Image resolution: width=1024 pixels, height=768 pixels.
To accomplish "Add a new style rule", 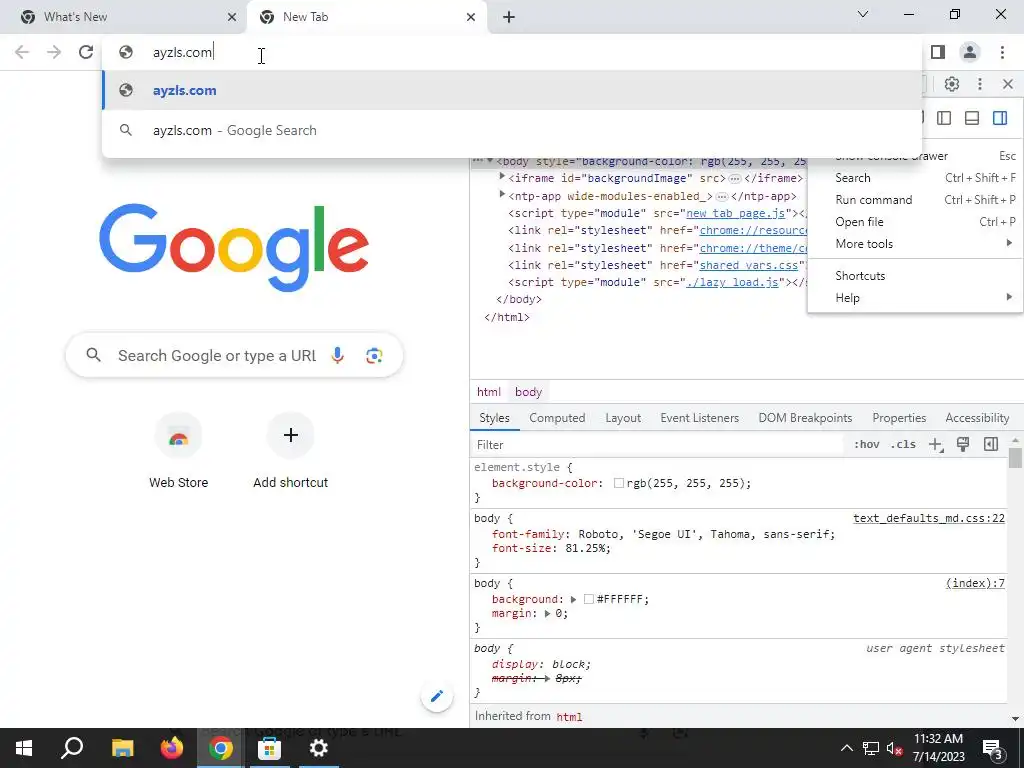I will coord(936,445).
